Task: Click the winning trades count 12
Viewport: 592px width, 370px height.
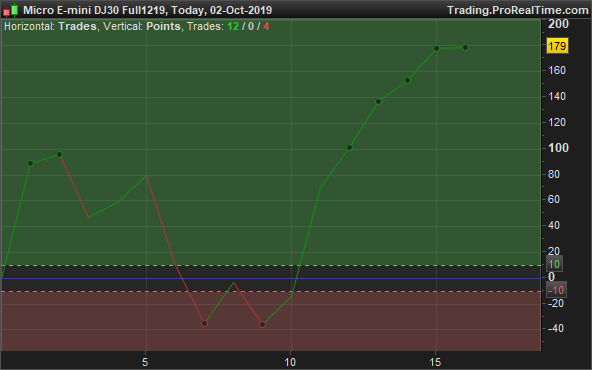Action: click(233, 26)
